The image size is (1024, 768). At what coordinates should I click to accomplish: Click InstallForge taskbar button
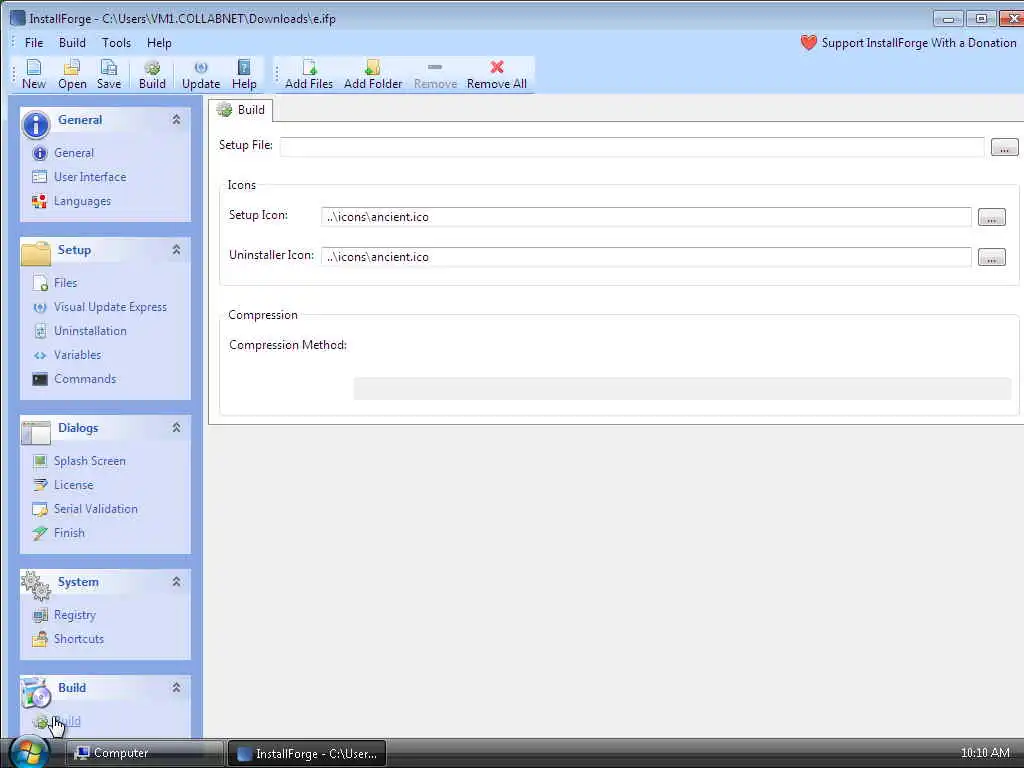[x=307, y=753]
